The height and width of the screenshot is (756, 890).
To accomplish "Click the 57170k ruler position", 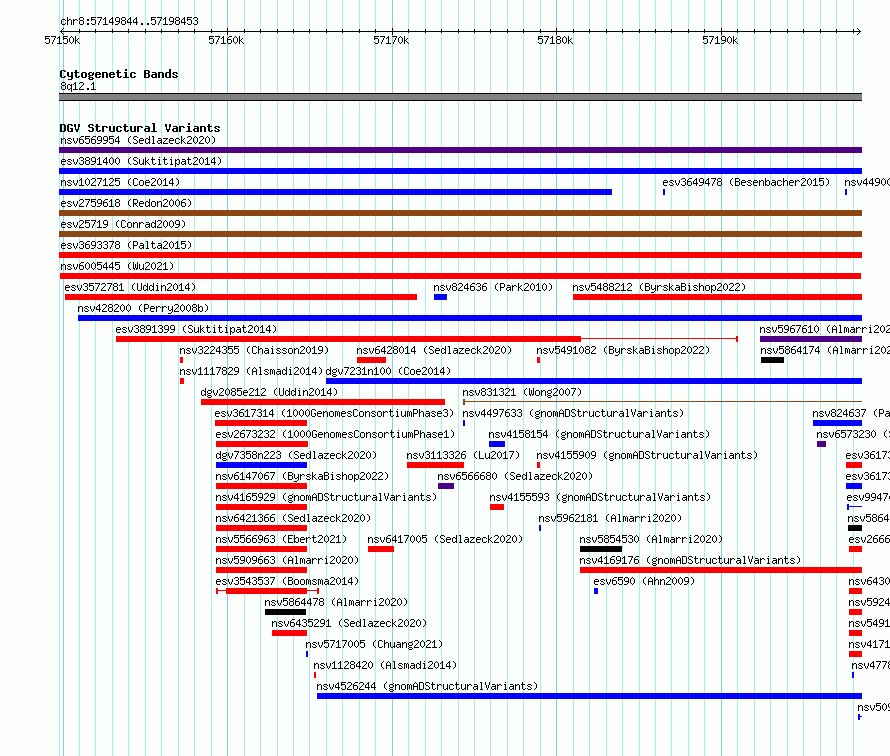I will pyautogui.click(x=391, y=40).
